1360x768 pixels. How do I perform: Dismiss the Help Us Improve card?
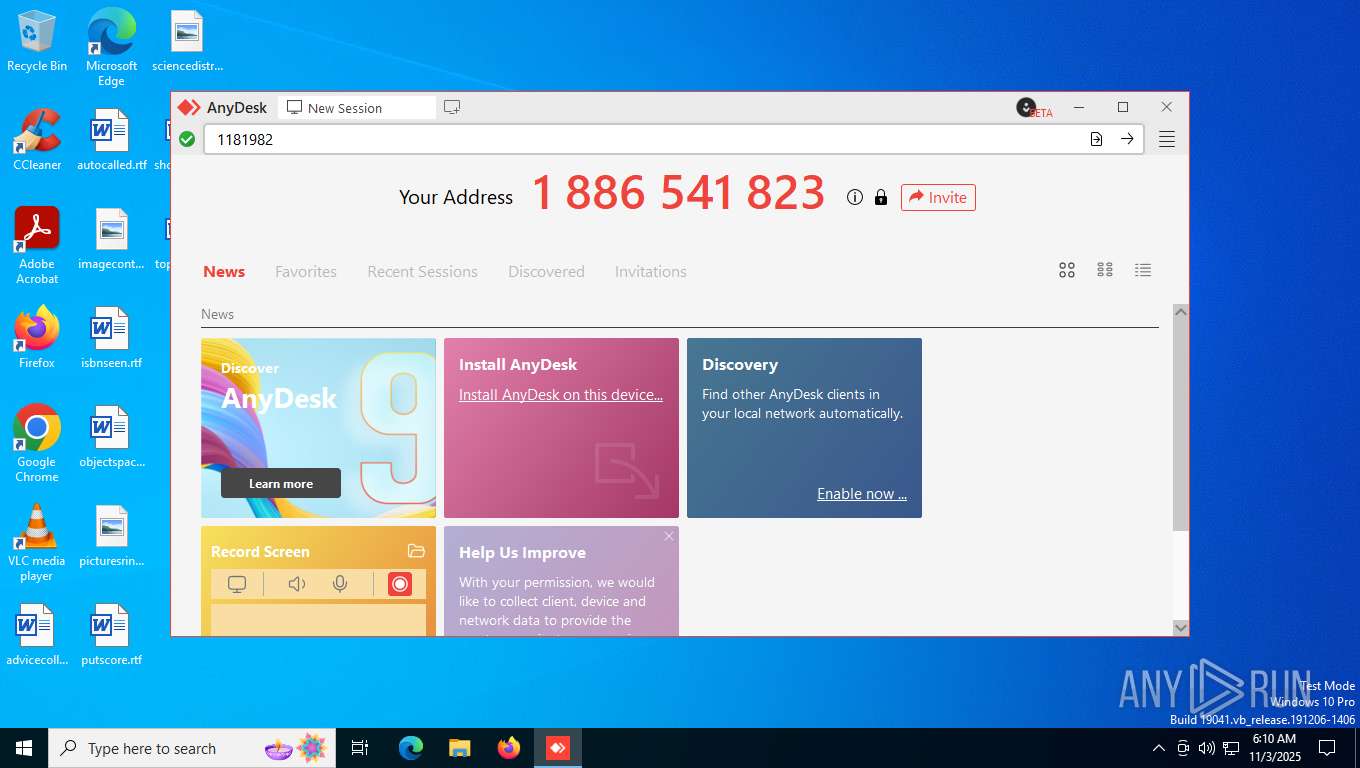(x=669, y=537)
